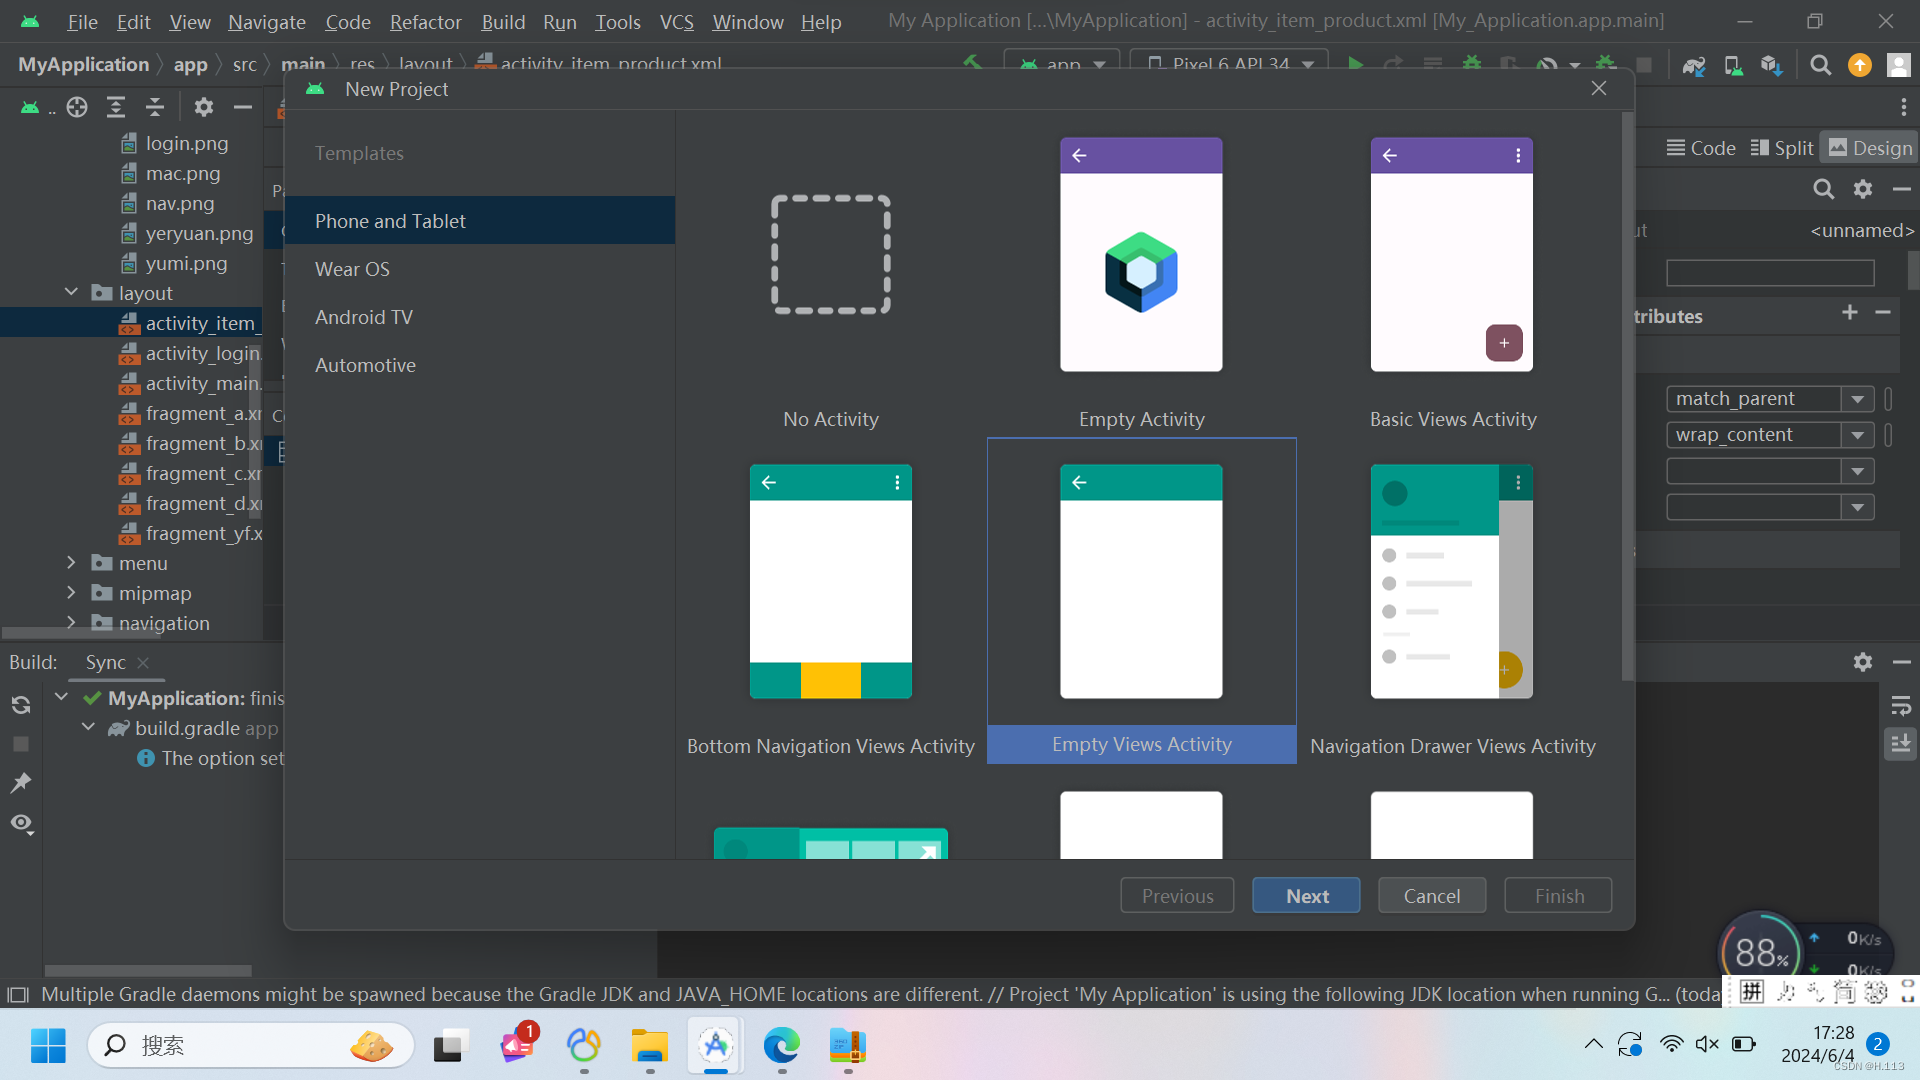Click Expand All icon in project panel
Image resolution: width=1920 pixels, height=1080 pixels.
116,107
